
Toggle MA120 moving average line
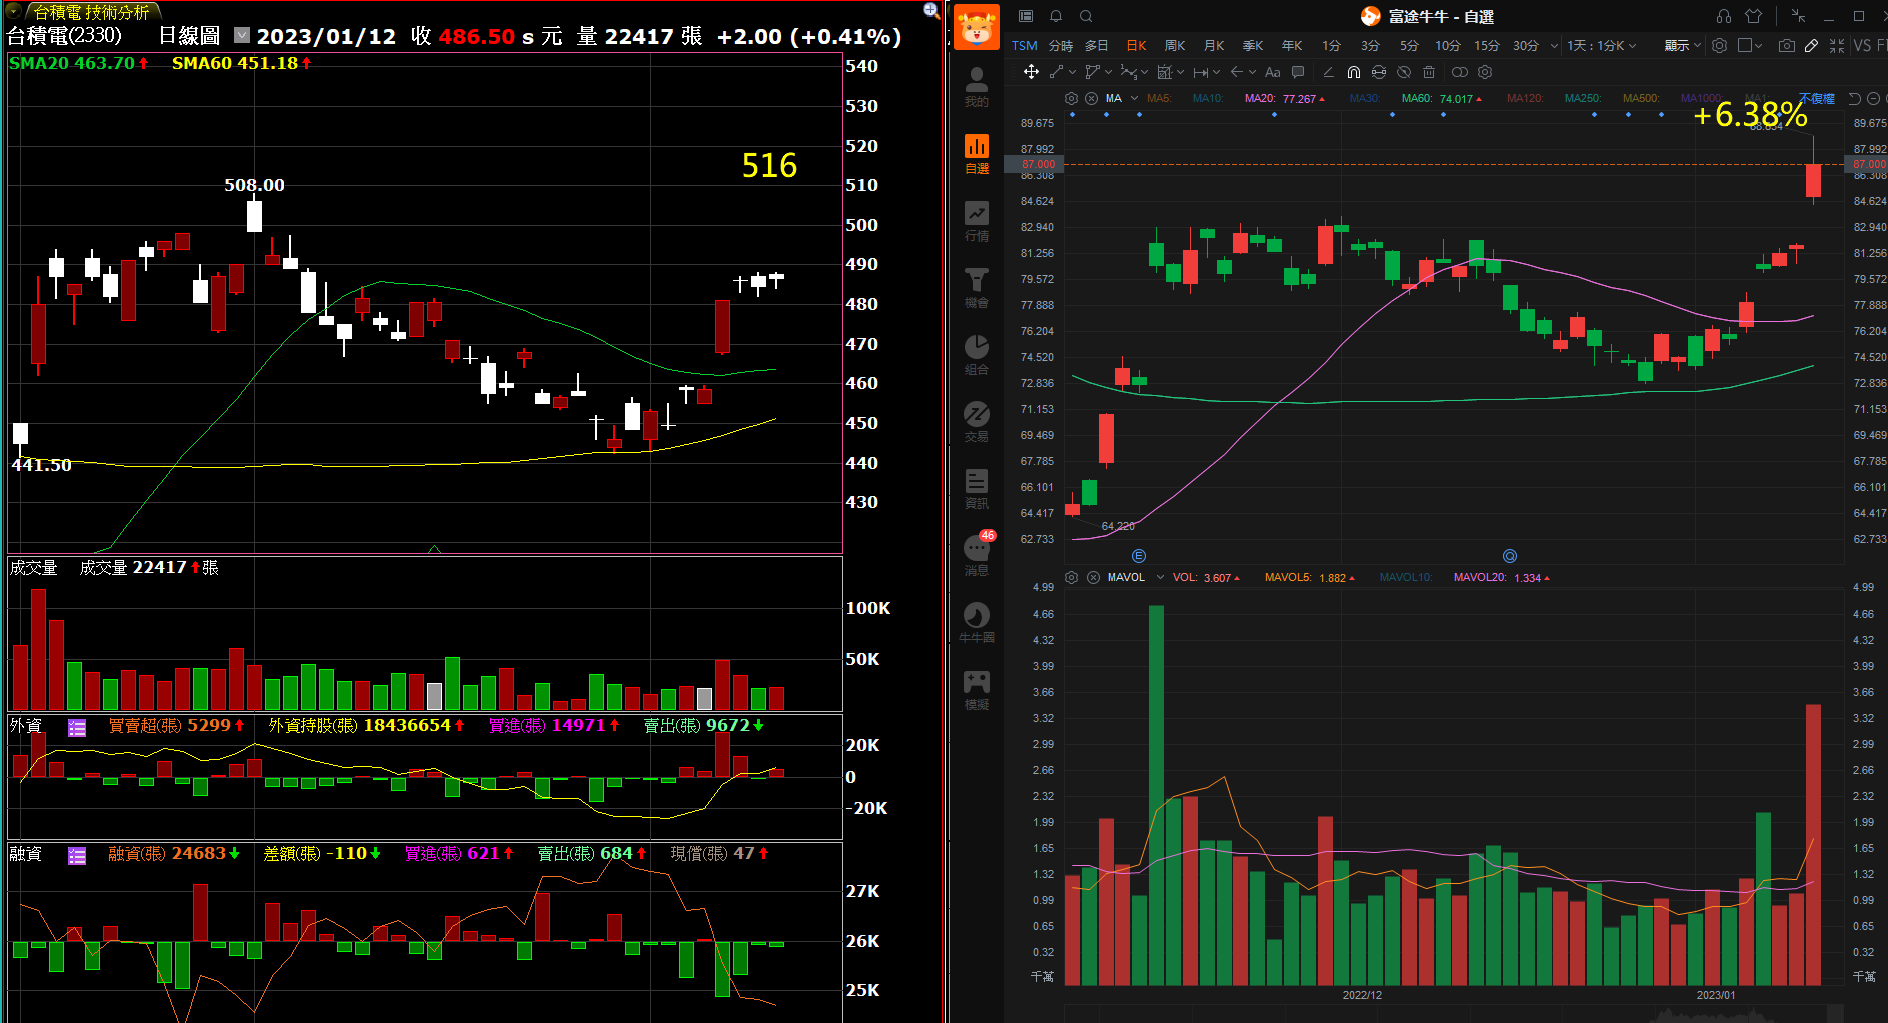point(1525,98)
